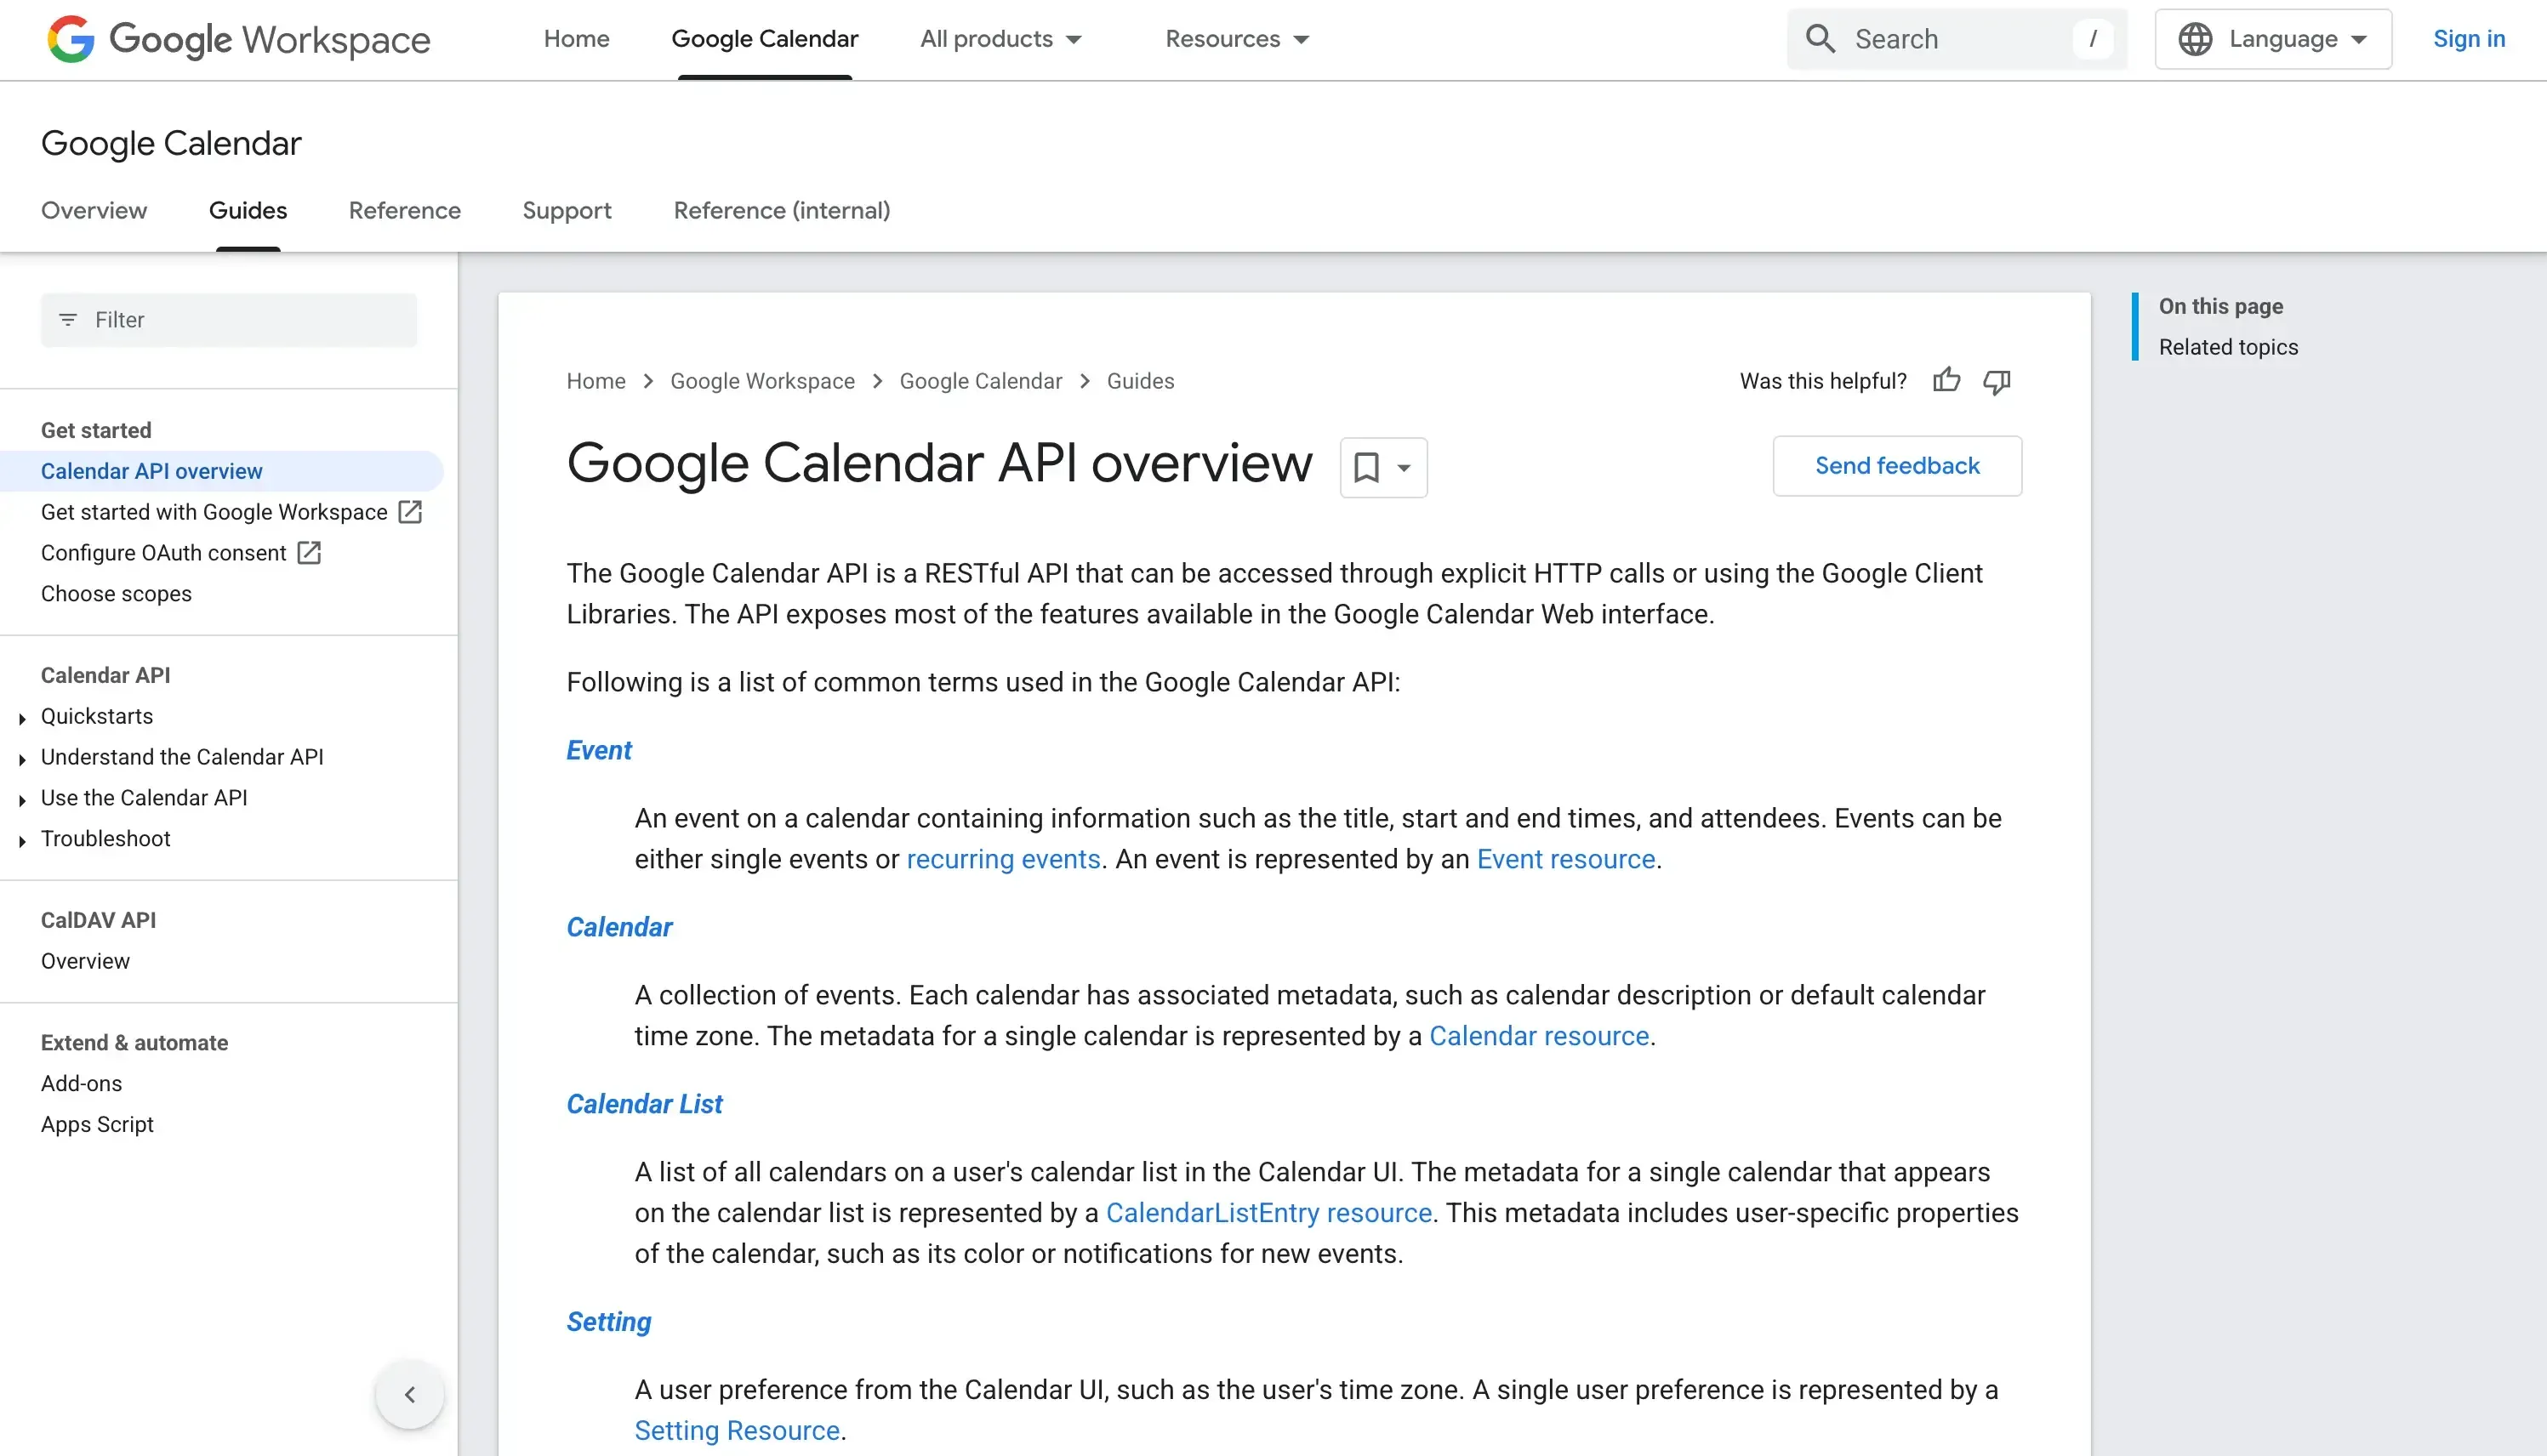Switch to the Support tab
The height and width of the screenshot is (1456, 2547).
click(566, 211)
